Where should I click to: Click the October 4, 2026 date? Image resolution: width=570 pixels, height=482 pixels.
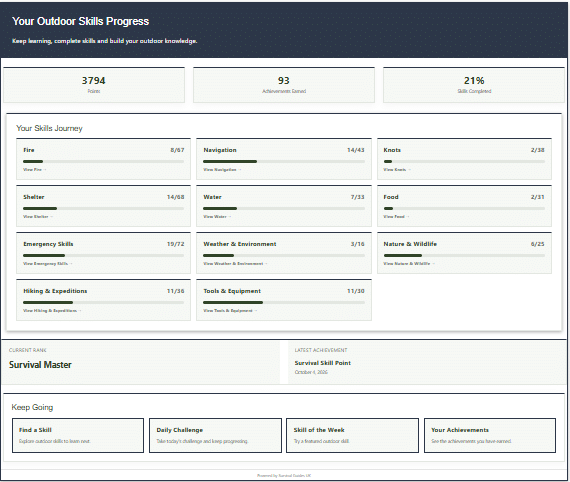click(x=311, y=372)
